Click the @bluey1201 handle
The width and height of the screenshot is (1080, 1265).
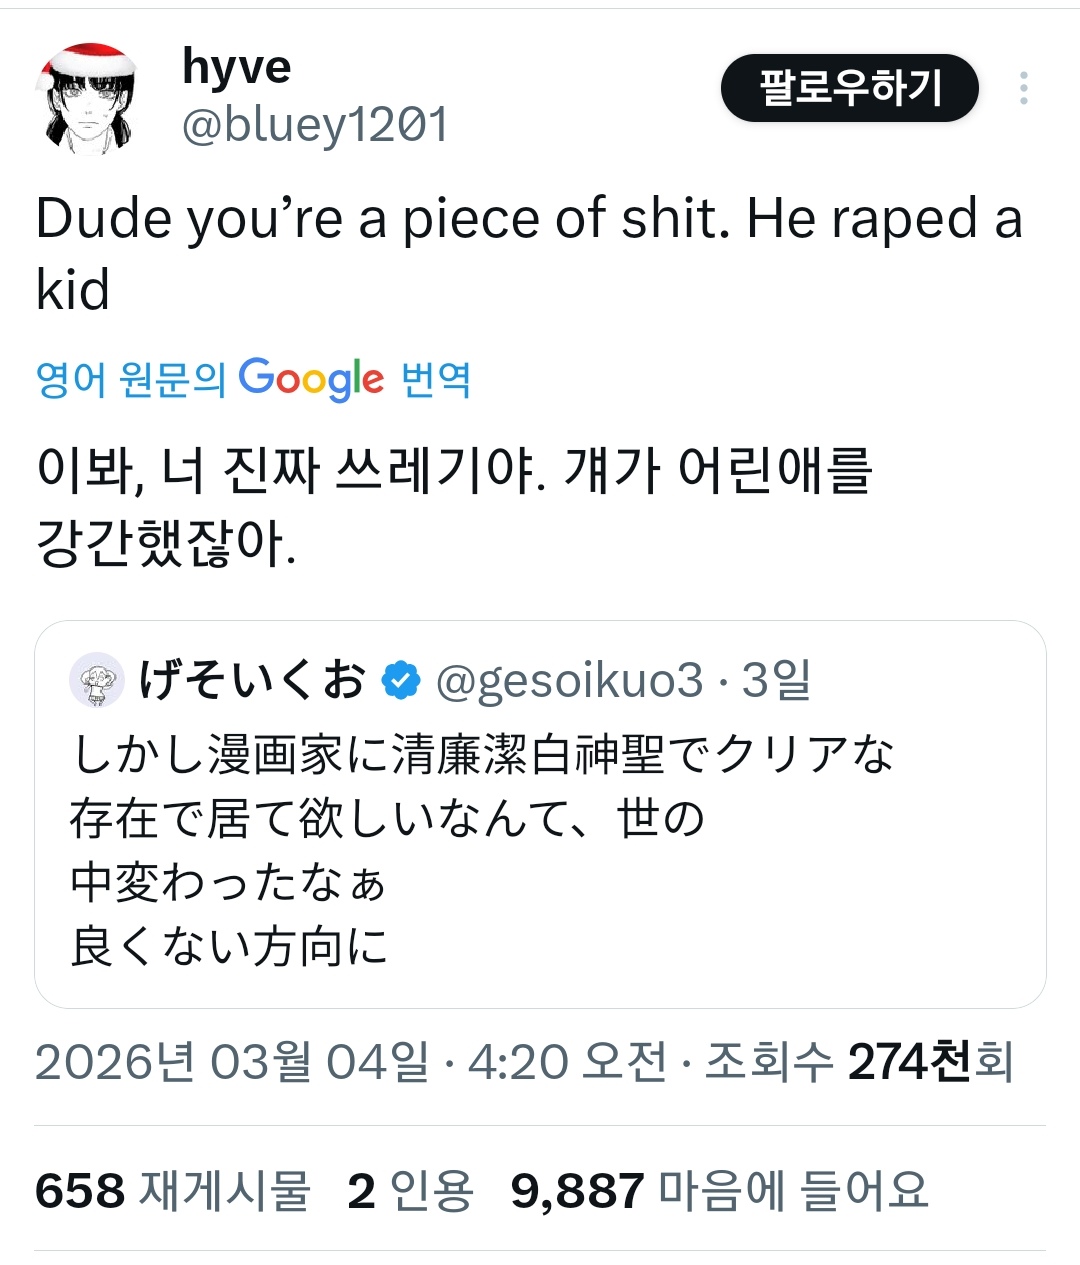tap(315, 125)
